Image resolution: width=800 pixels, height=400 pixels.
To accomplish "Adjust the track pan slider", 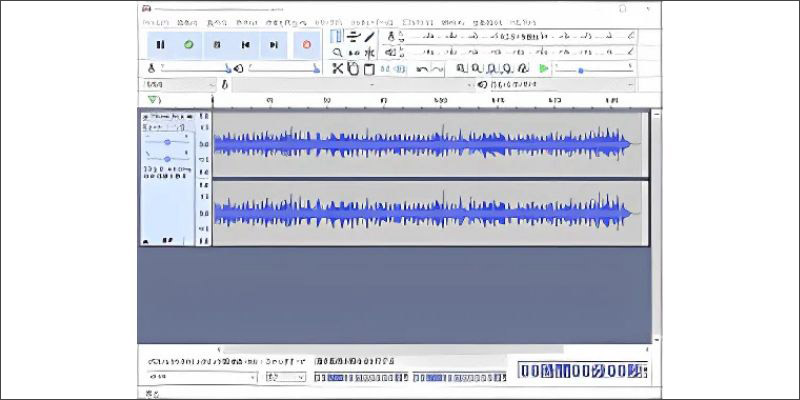I will [167, 159].
